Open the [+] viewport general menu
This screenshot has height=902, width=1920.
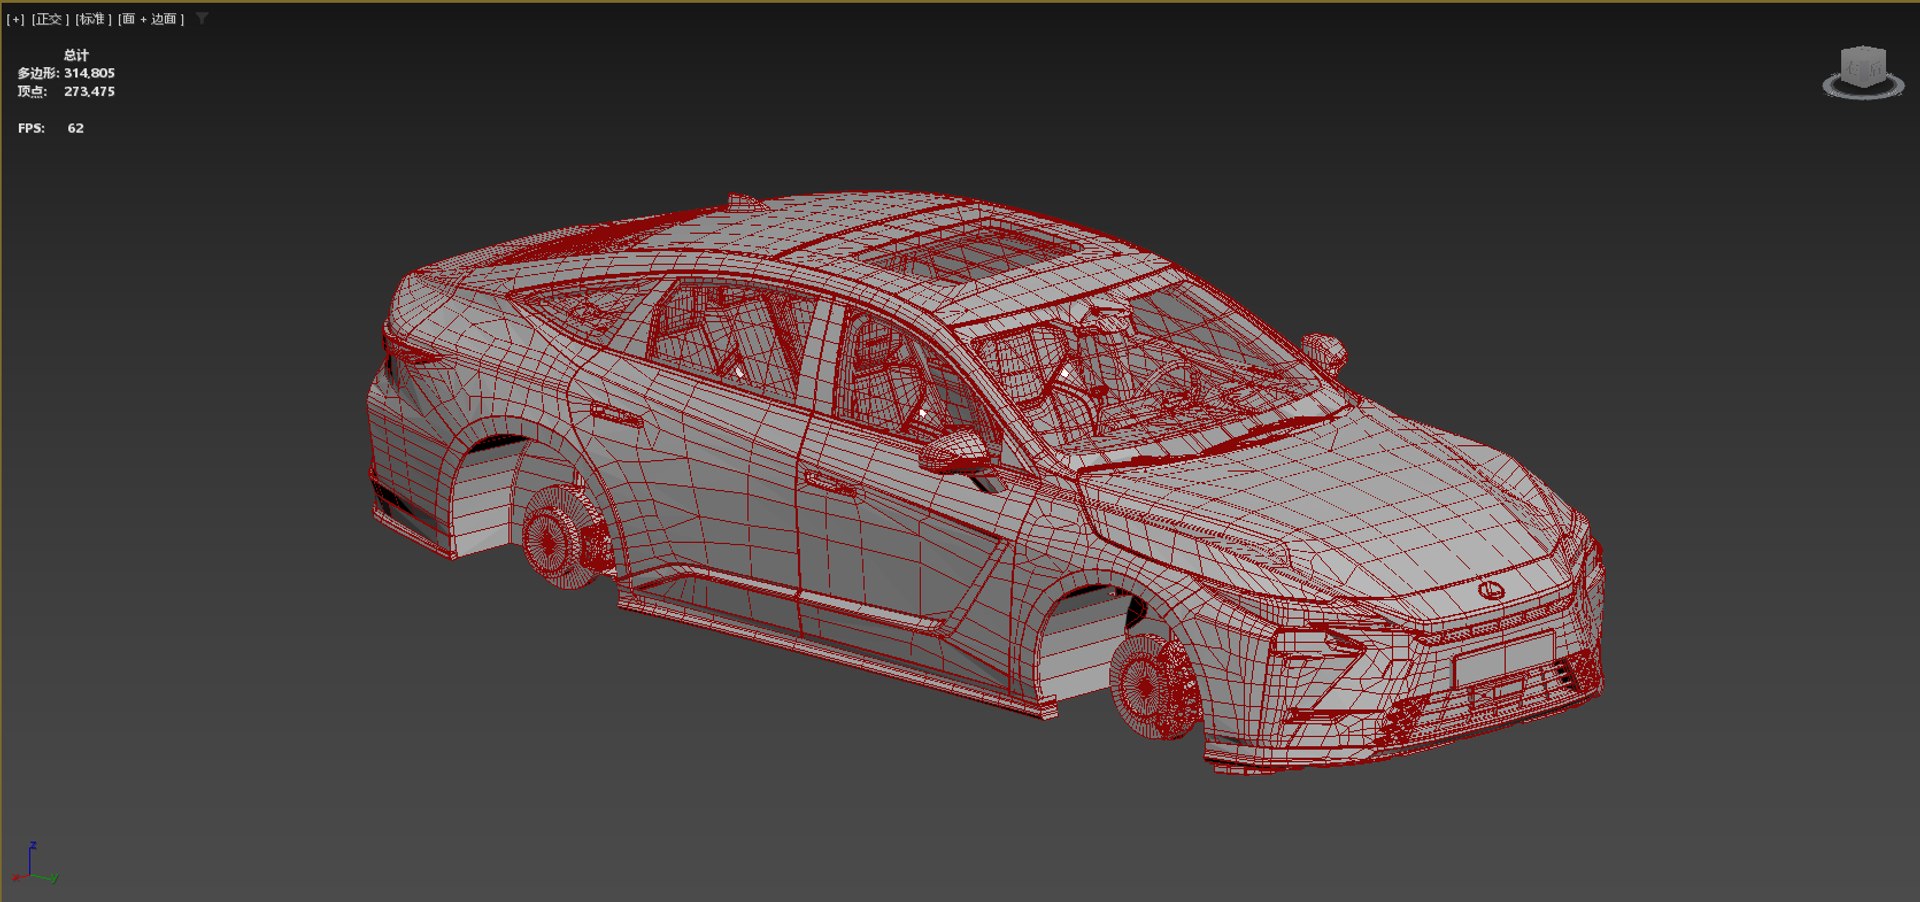[15, 19]
